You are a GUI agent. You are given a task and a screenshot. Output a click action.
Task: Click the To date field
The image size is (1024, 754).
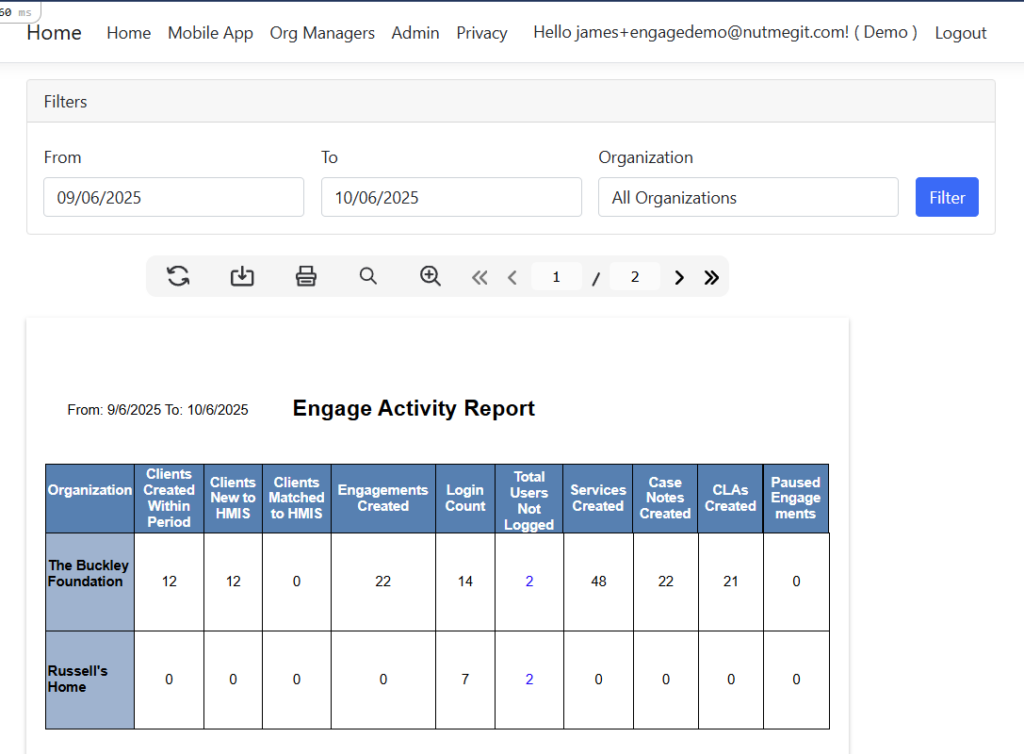point(451,197)
